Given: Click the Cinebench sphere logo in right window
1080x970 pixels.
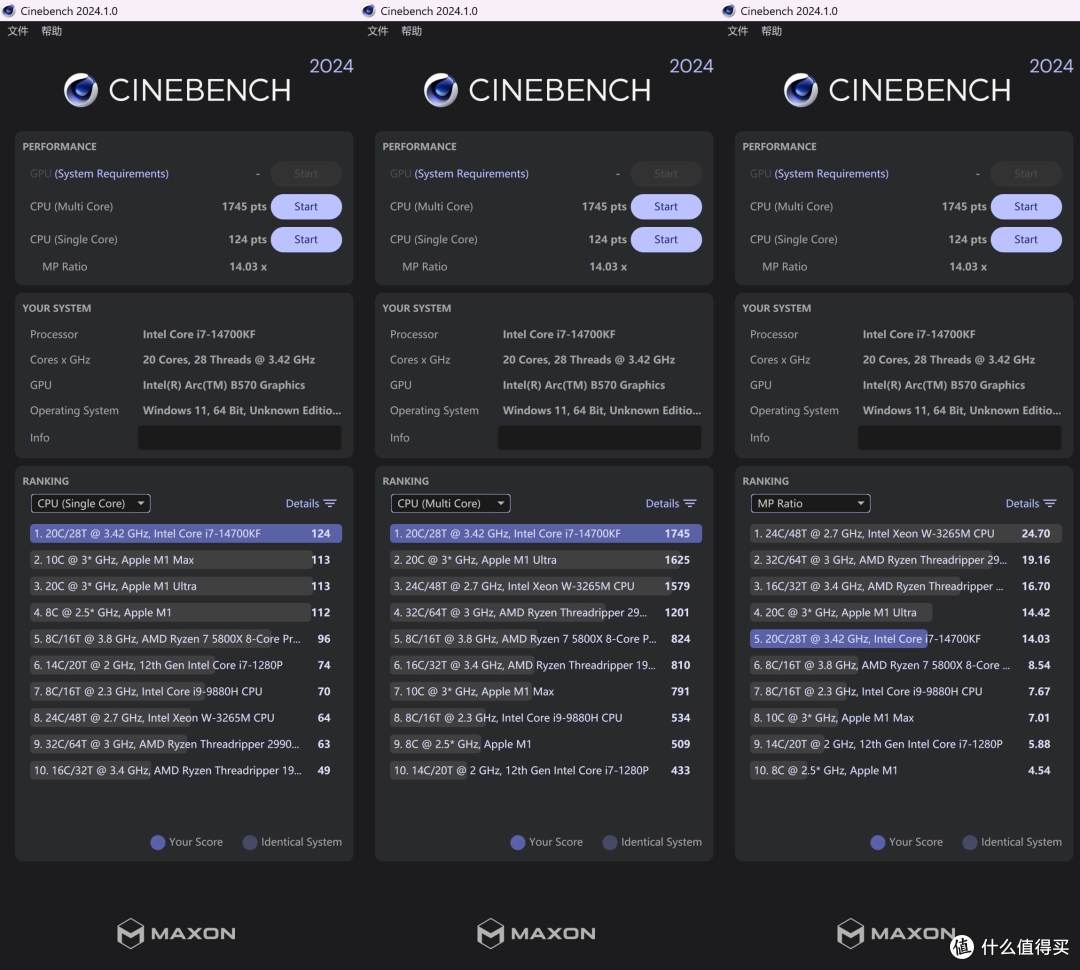Looking at the screenshot, I should 800,90.
